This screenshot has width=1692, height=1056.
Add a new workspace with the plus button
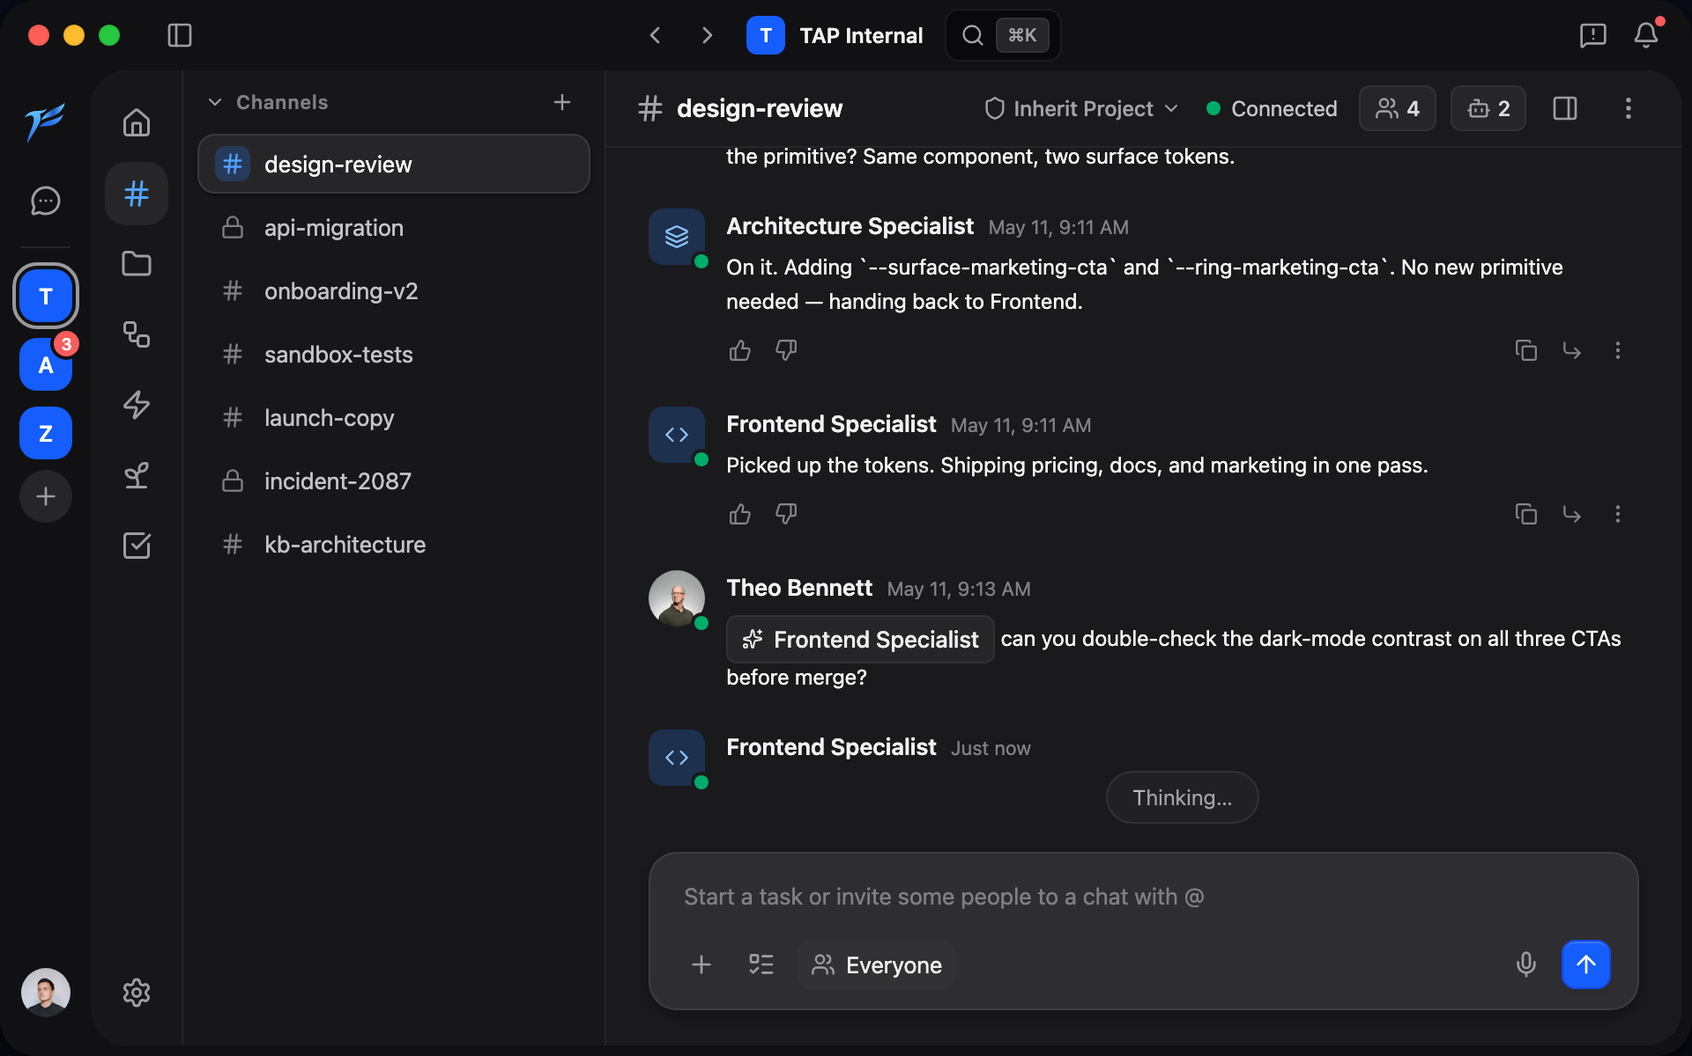(x=45, y=496)
